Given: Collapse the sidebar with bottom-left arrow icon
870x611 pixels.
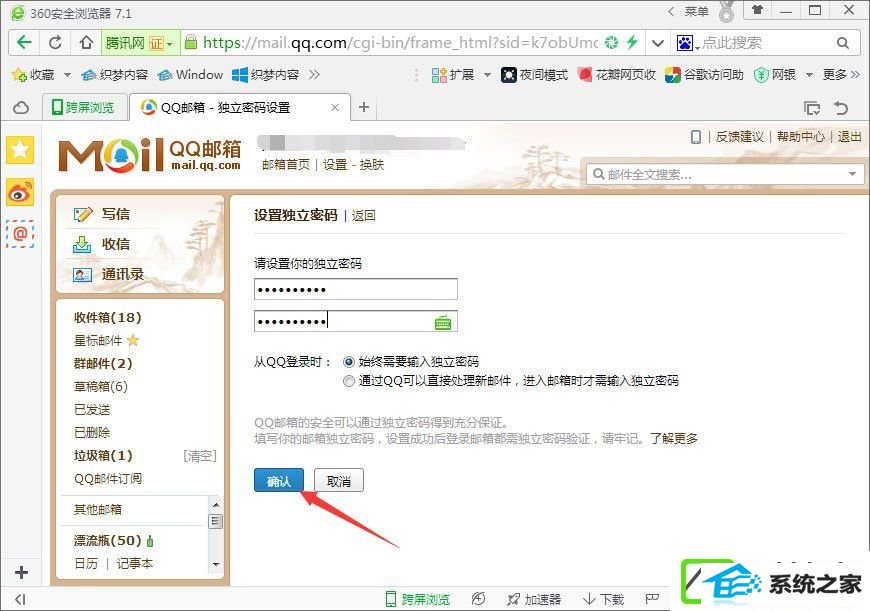Looking at the screenshot, I should pyautogui.click(x=20, y=599).
